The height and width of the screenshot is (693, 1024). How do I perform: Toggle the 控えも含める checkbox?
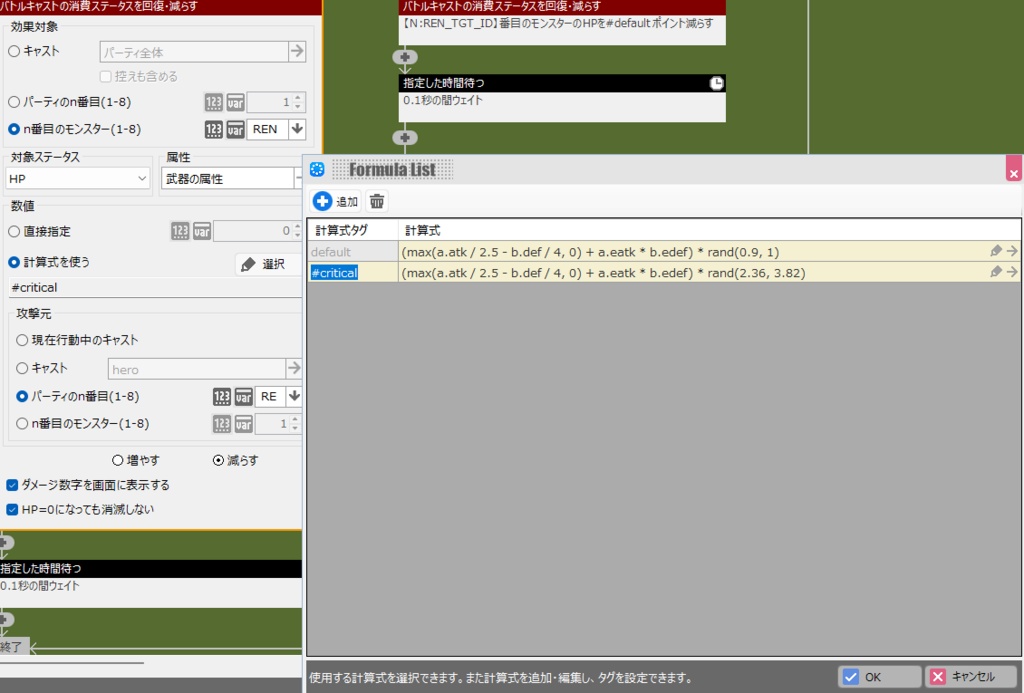pyautogui.click(x=105, y=76)
